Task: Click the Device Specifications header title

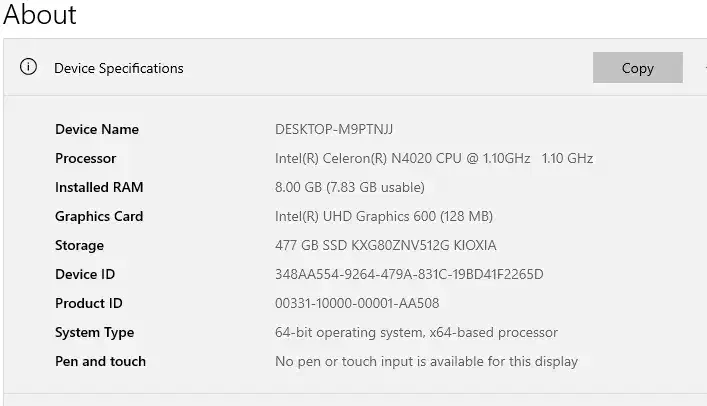Action: 118,68
